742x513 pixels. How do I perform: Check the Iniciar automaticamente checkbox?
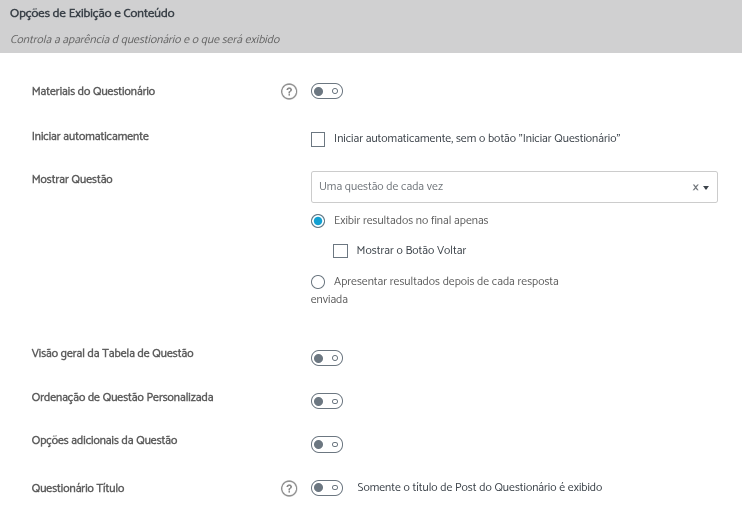coord(318,139)
